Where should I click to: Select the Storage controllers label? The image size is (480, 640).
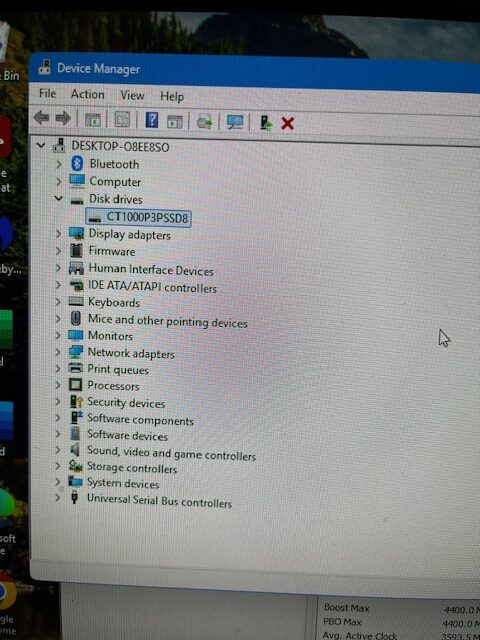coord(132,468)
